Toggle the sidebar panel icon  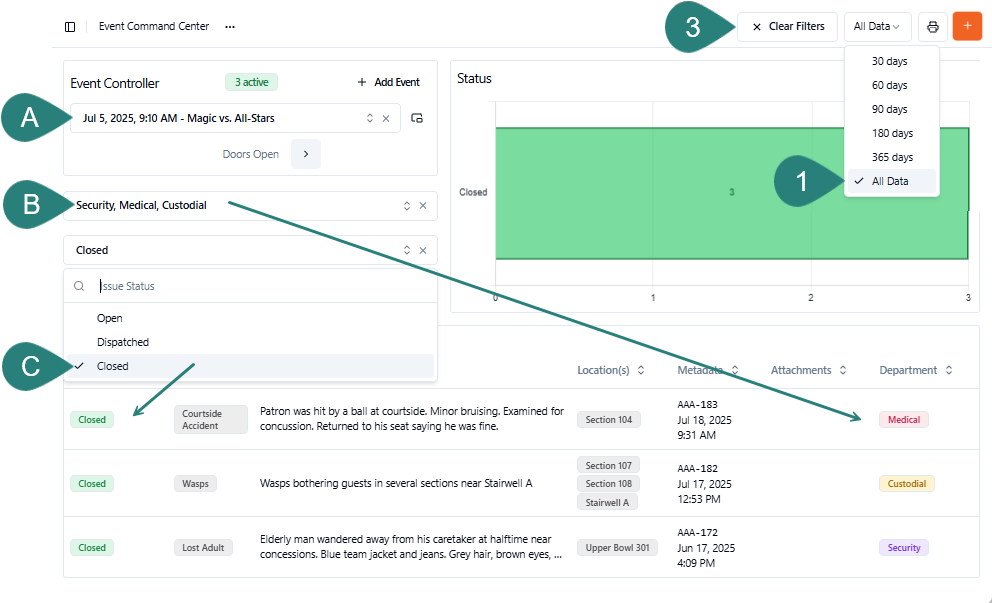(x=69, y=27)
